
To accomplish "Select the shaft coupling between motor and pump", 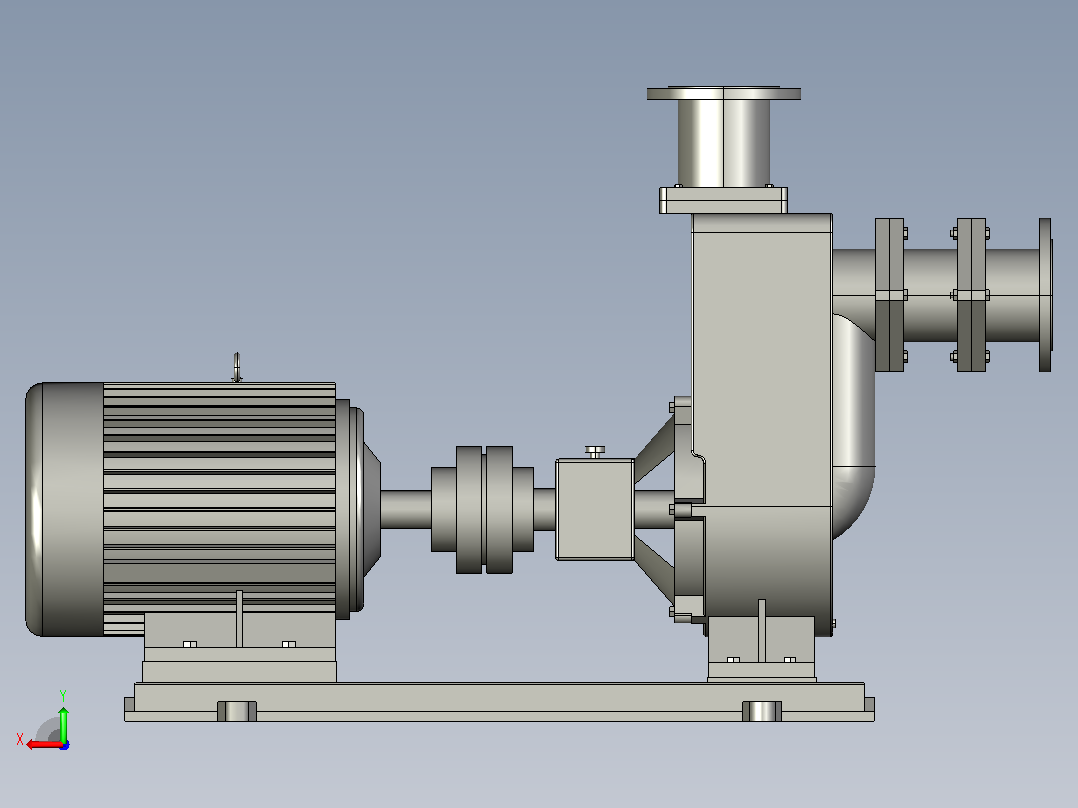I will [x=483, y=510].
